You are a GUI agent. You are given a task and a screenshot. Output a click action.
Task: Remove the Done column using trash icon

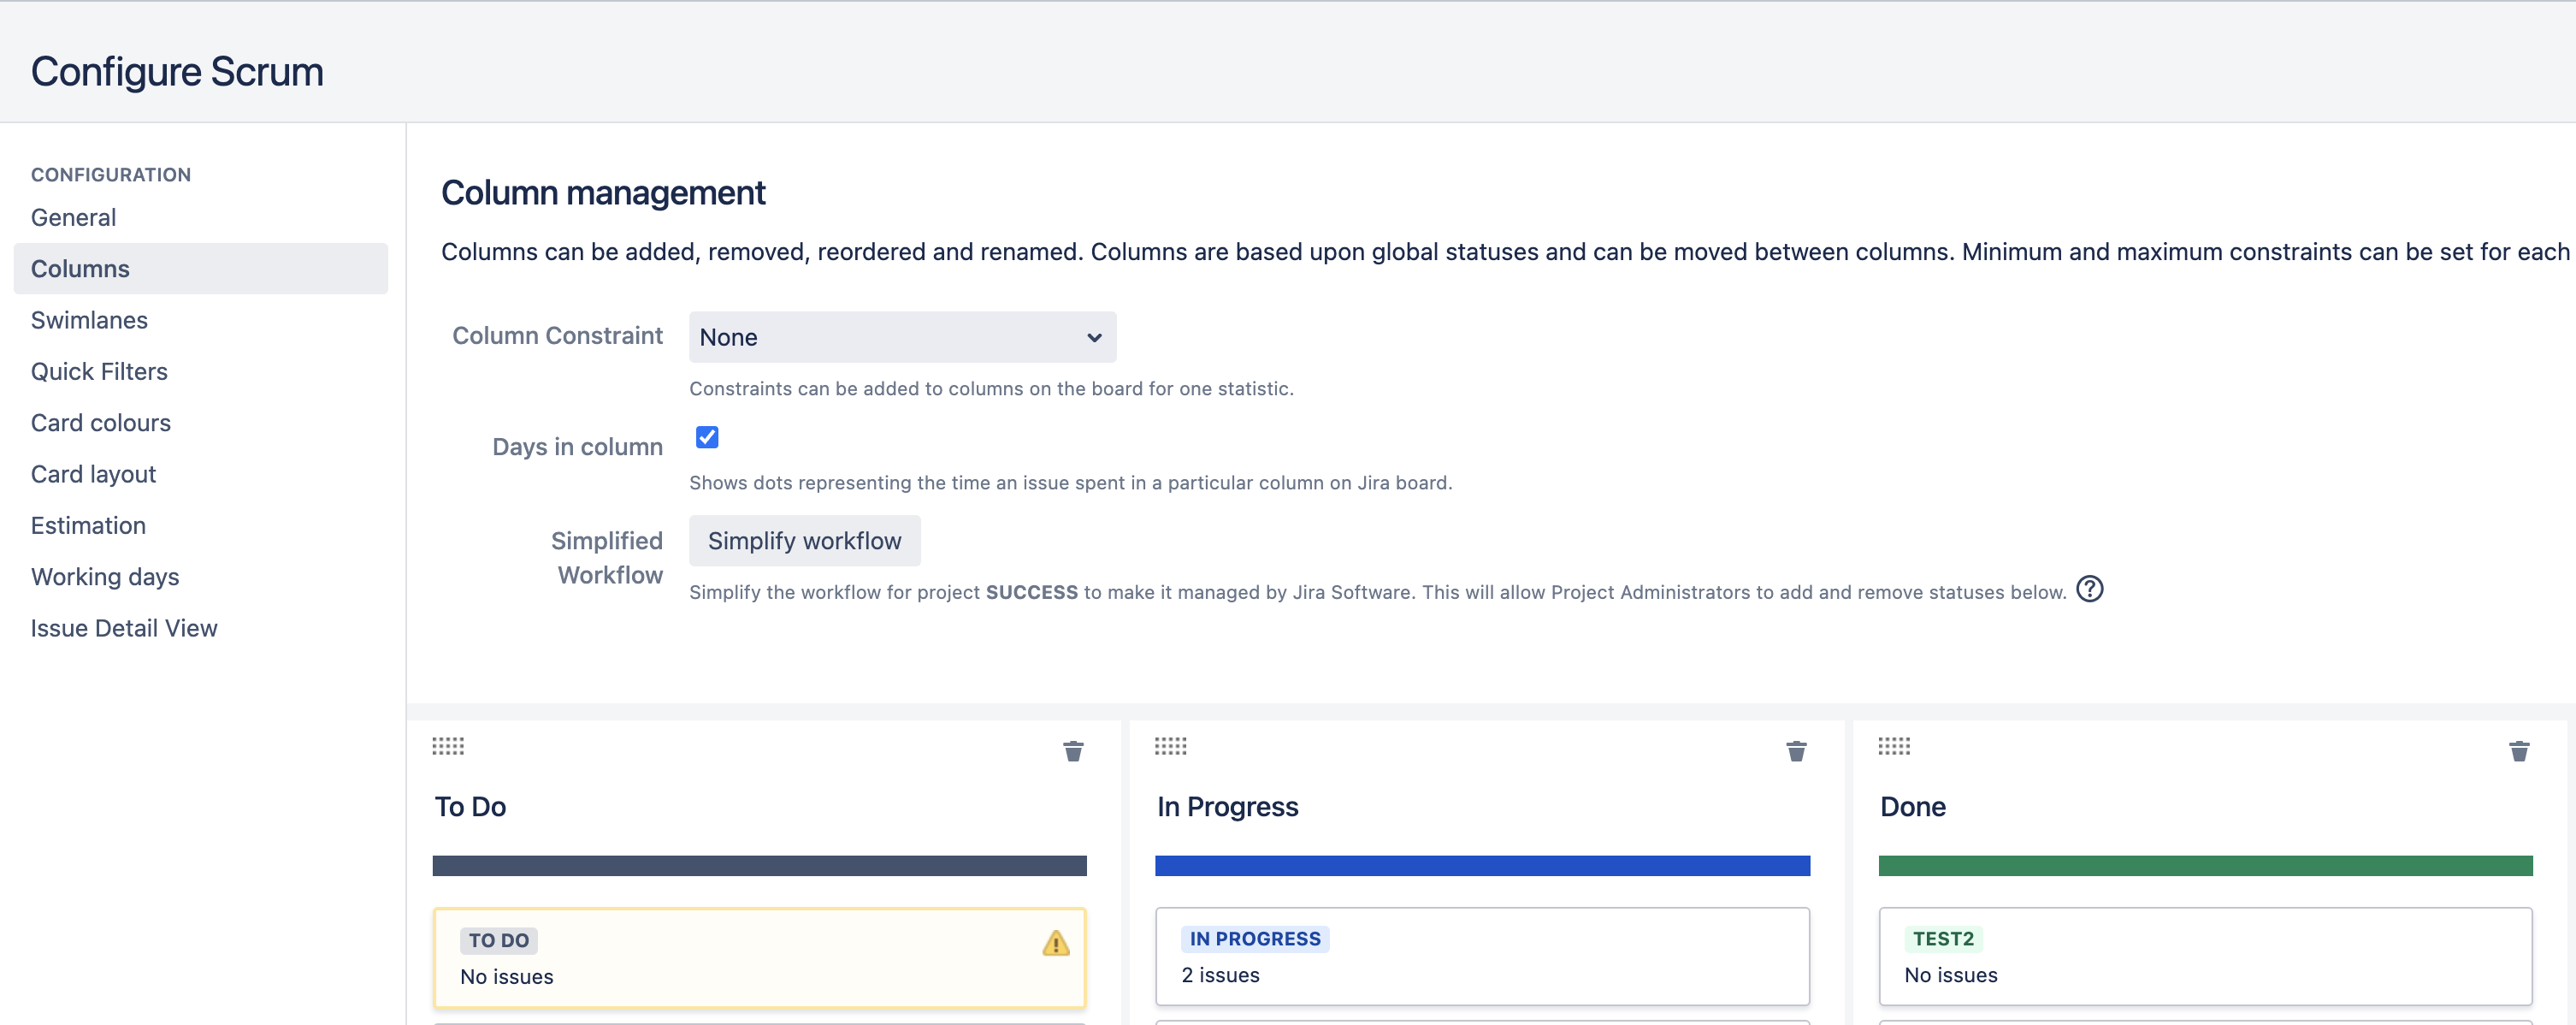[2519, 751]
